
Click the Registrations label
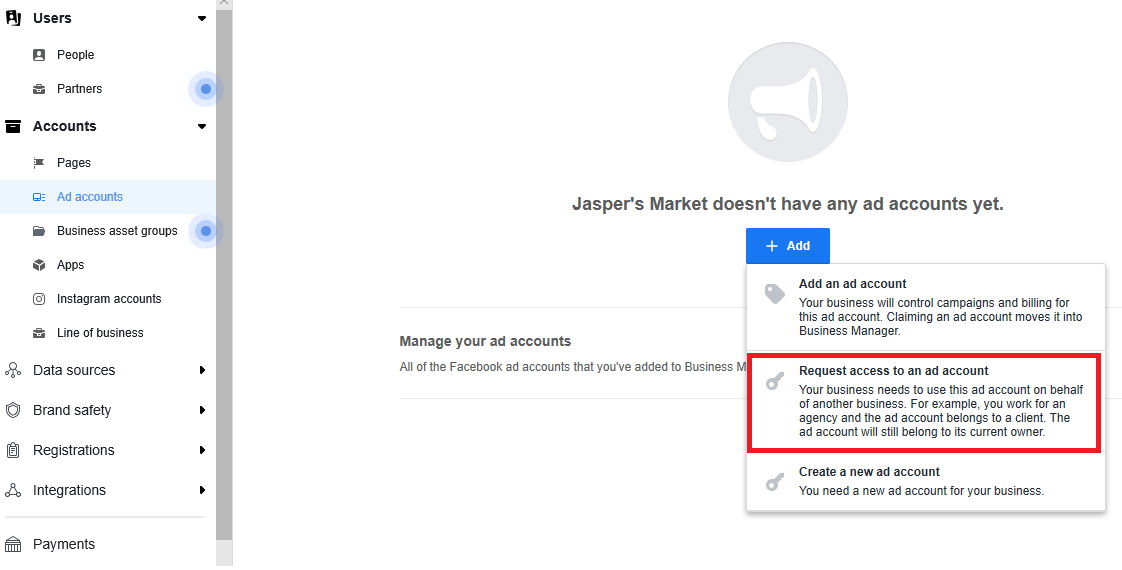(74, 451)
